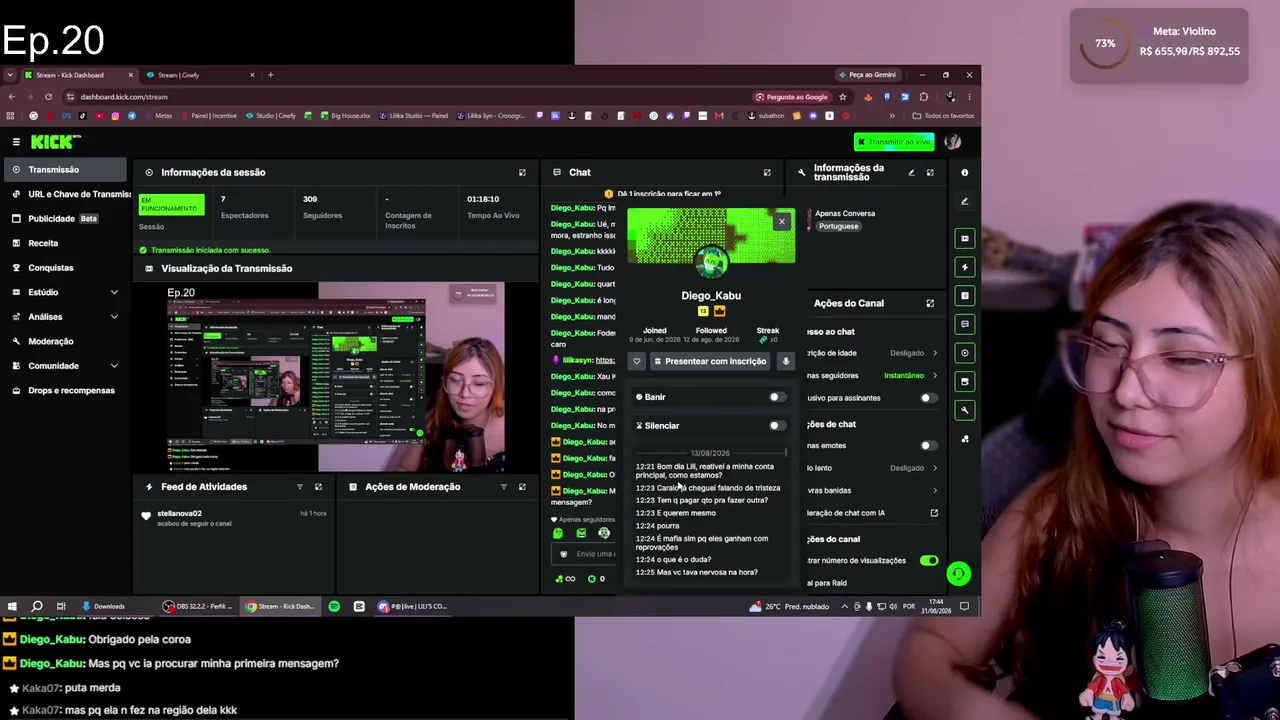Open the Kick sidebar hamburger menu
1280x720 pixels.
tap(16, 142)
